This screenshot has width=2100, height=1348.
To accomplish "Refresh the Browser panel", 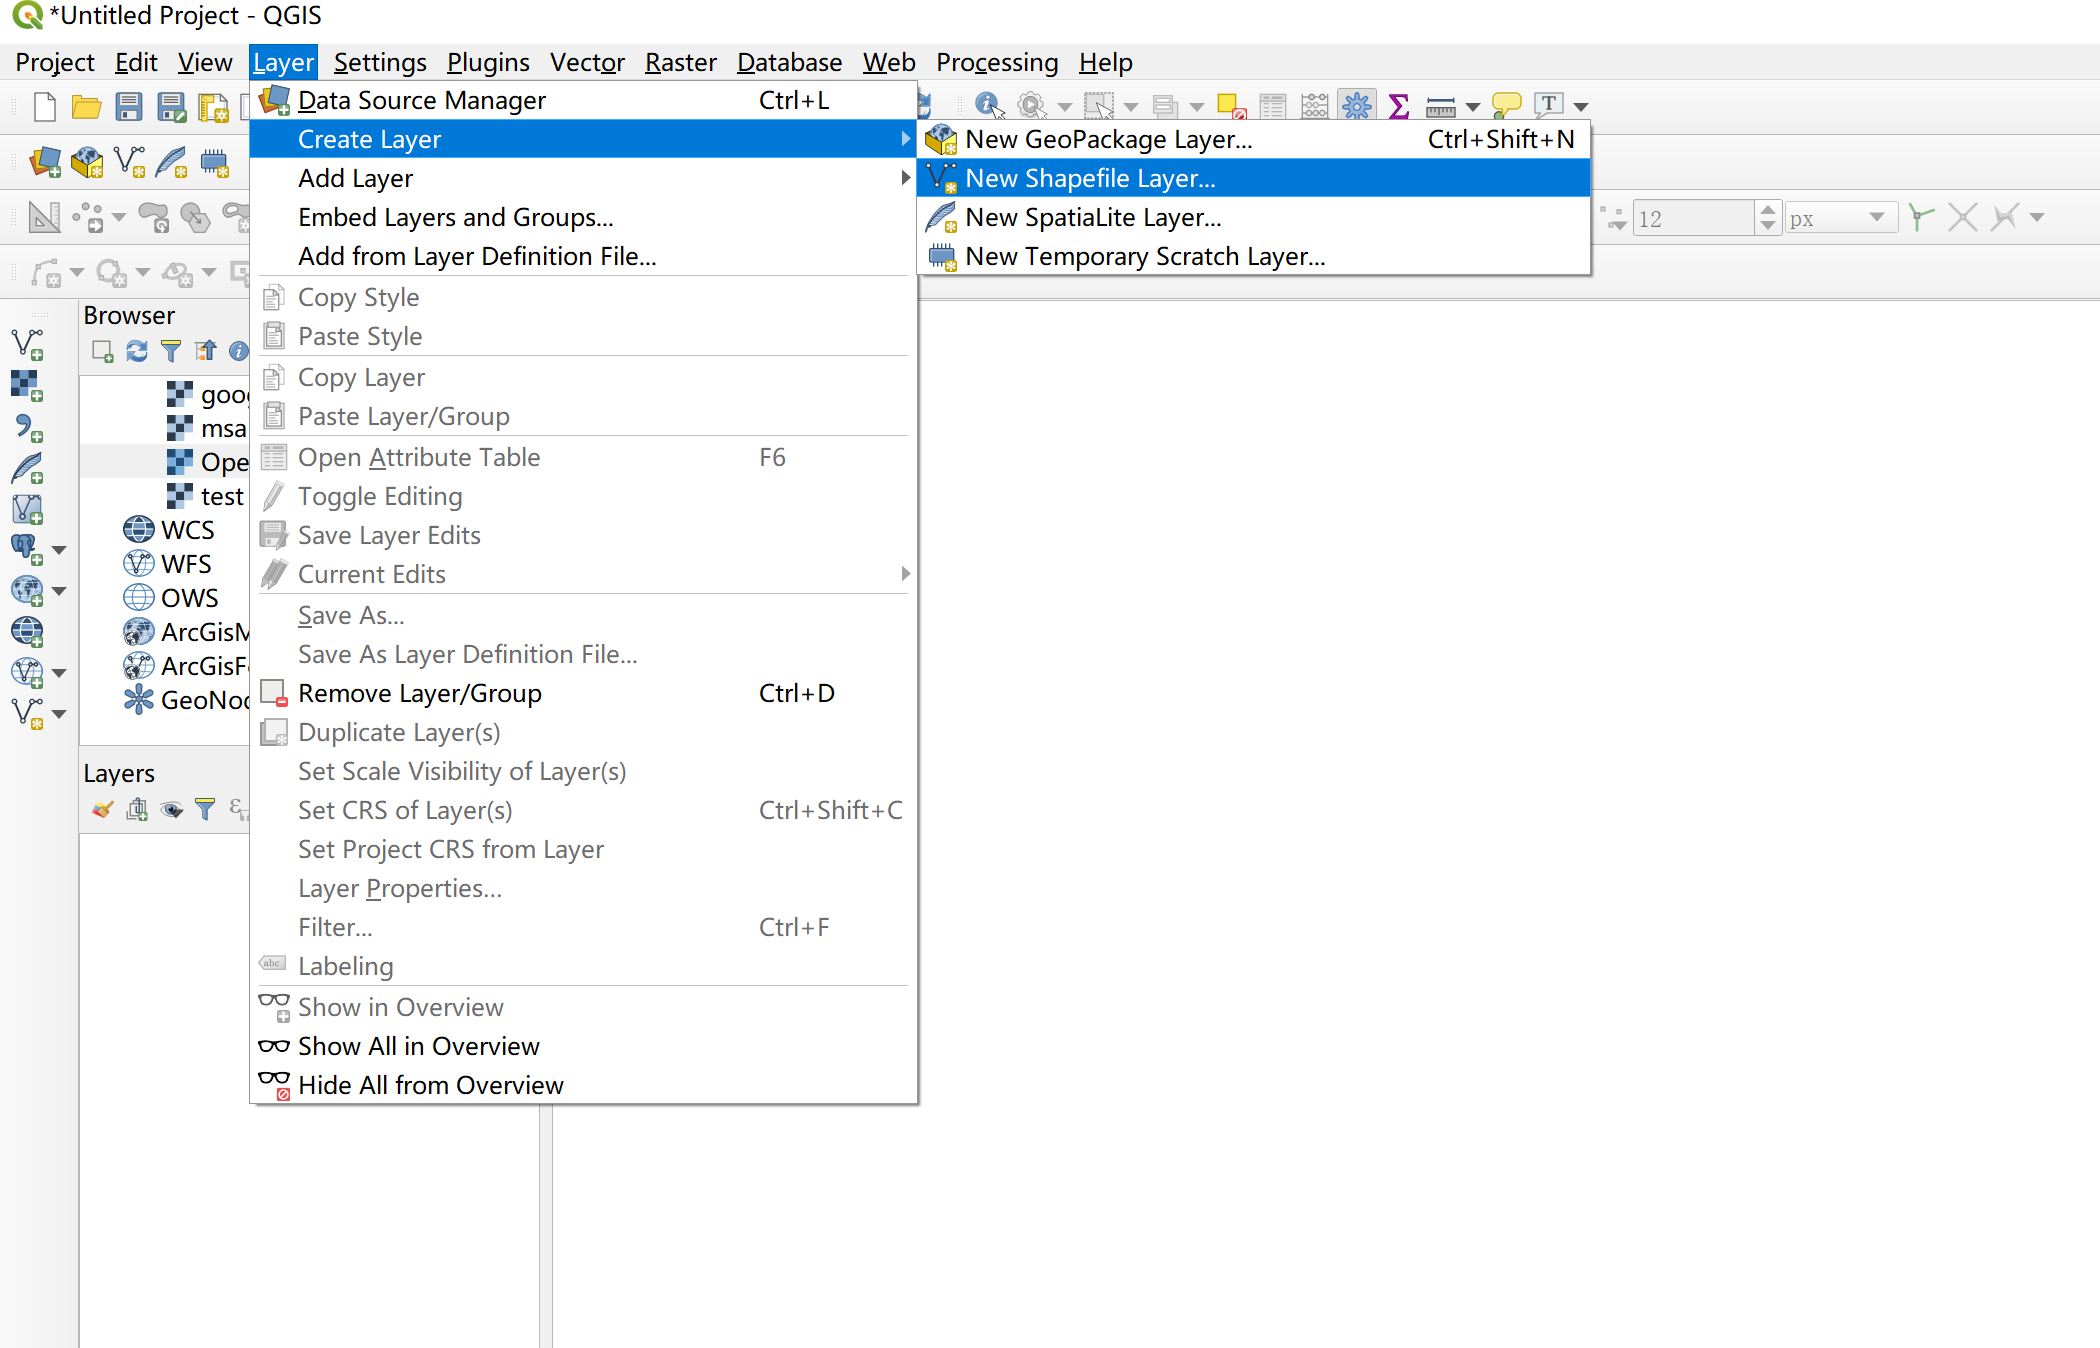I will click(x=137, y=351).
